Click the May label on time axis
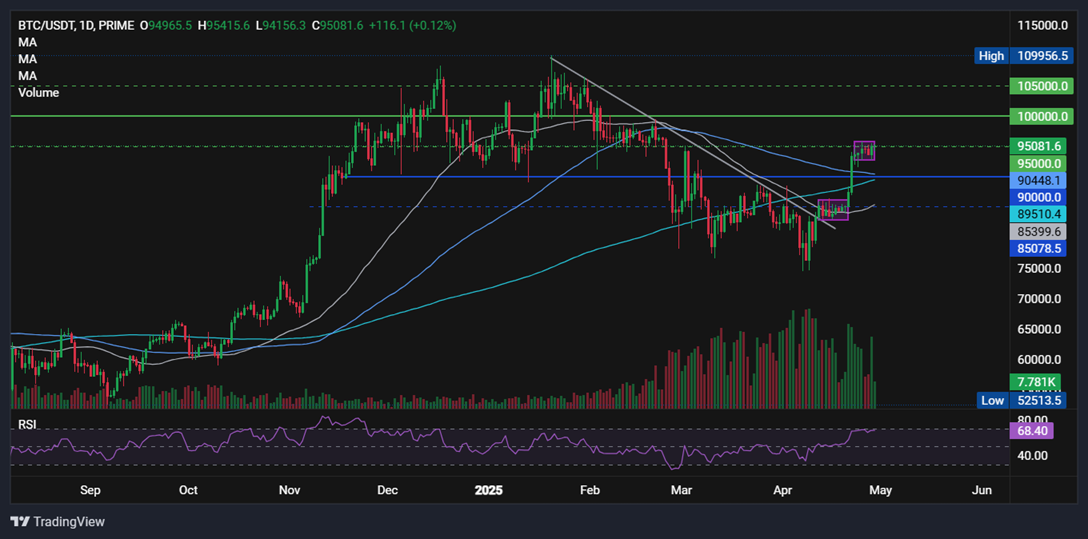 [879, 491]
